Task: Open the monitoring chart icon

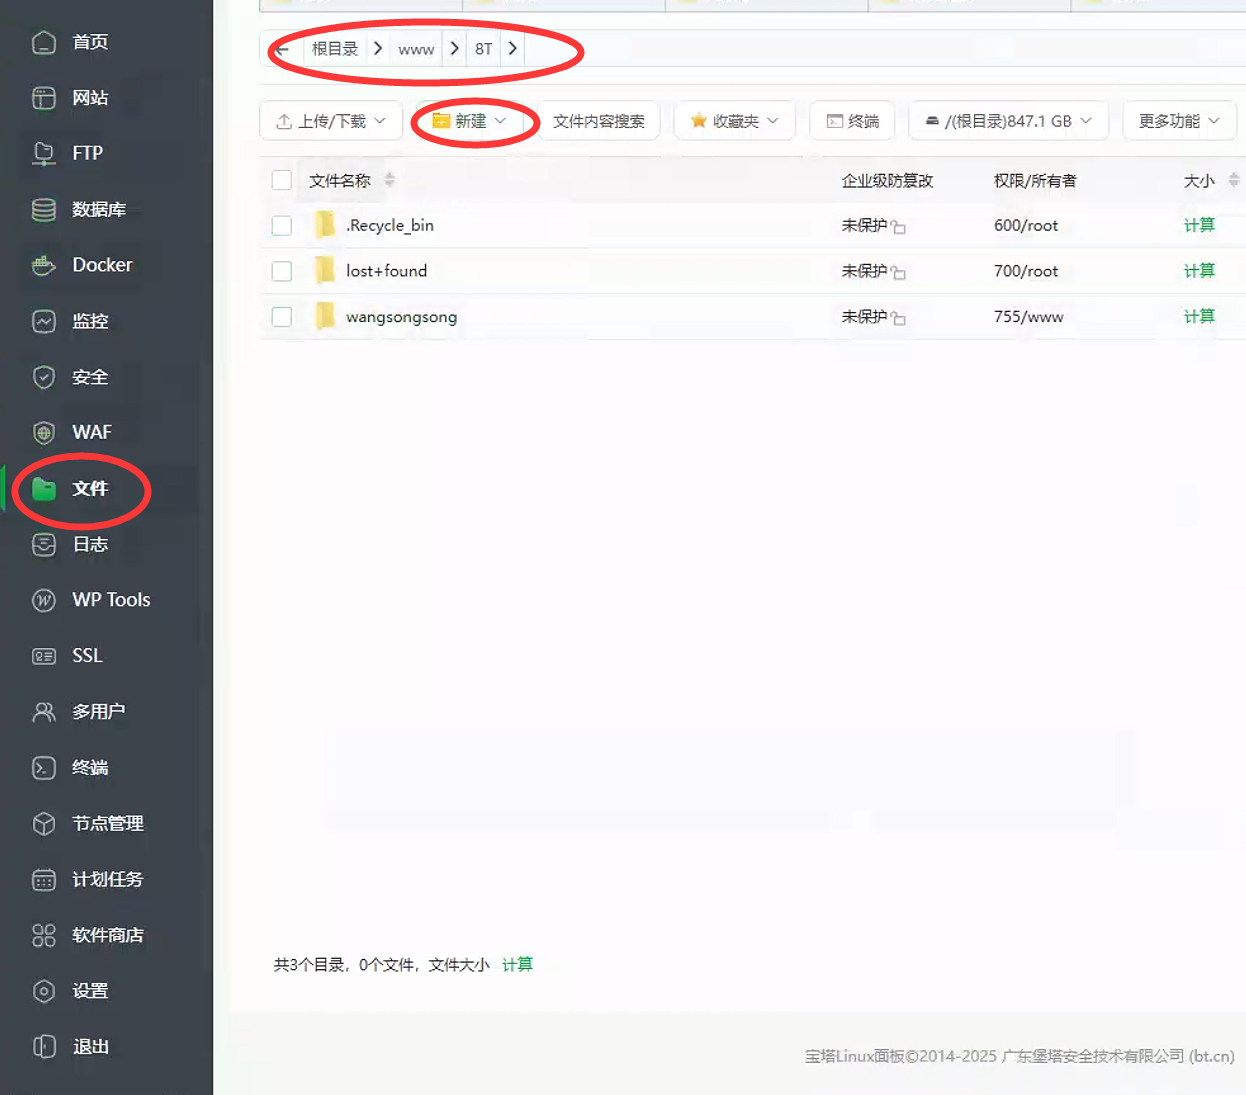Action: point(44,321)
